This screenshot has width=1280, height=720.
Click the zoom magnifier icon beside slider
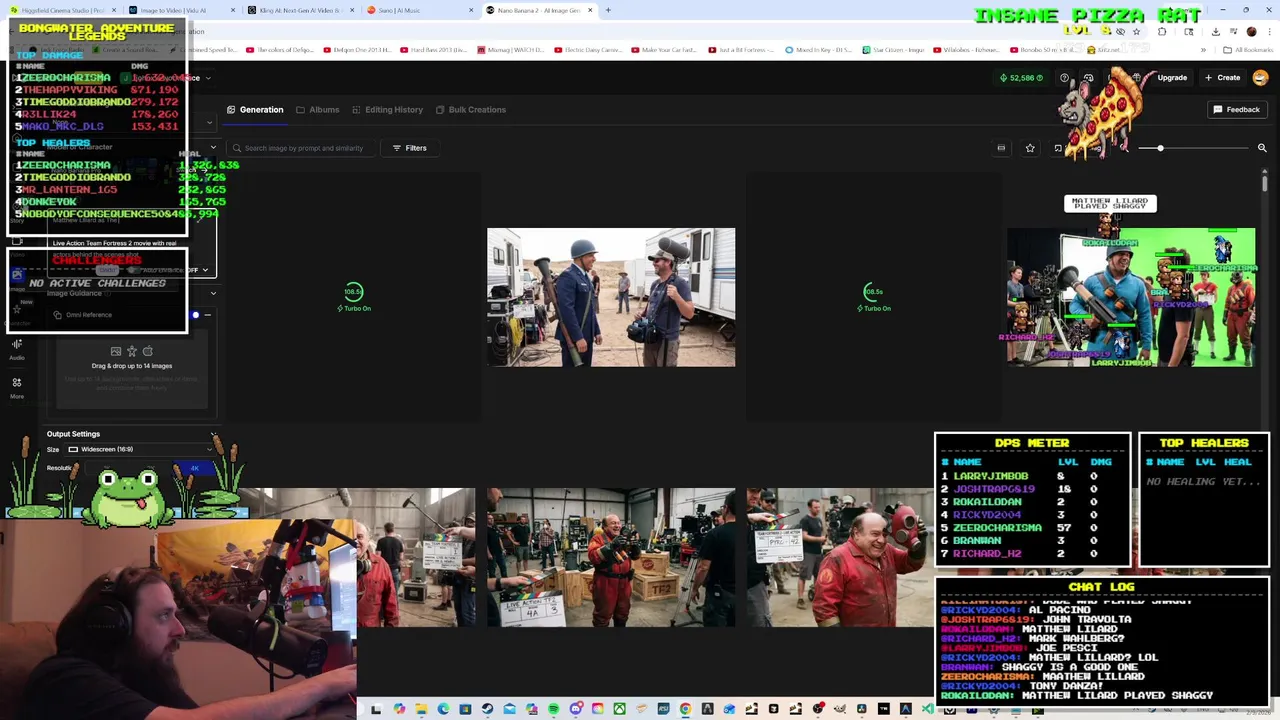[x=1262, y=148]
